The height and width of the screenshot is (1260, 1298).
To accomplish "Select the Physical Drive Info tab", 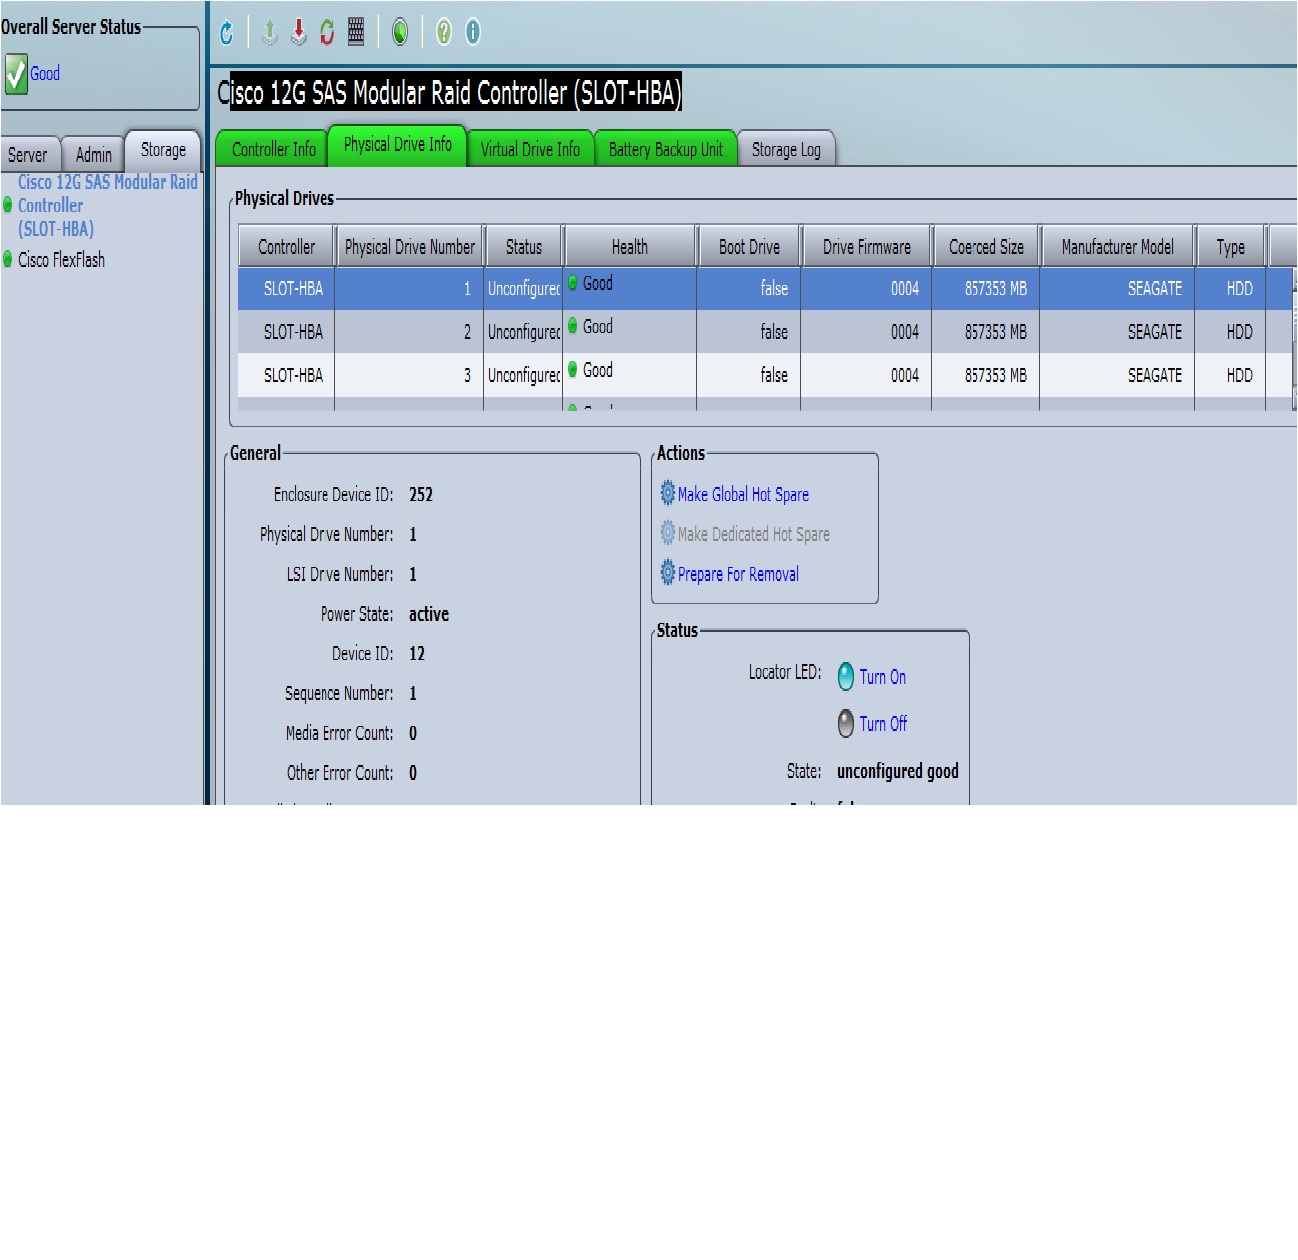I will click(x=397, y=145).
